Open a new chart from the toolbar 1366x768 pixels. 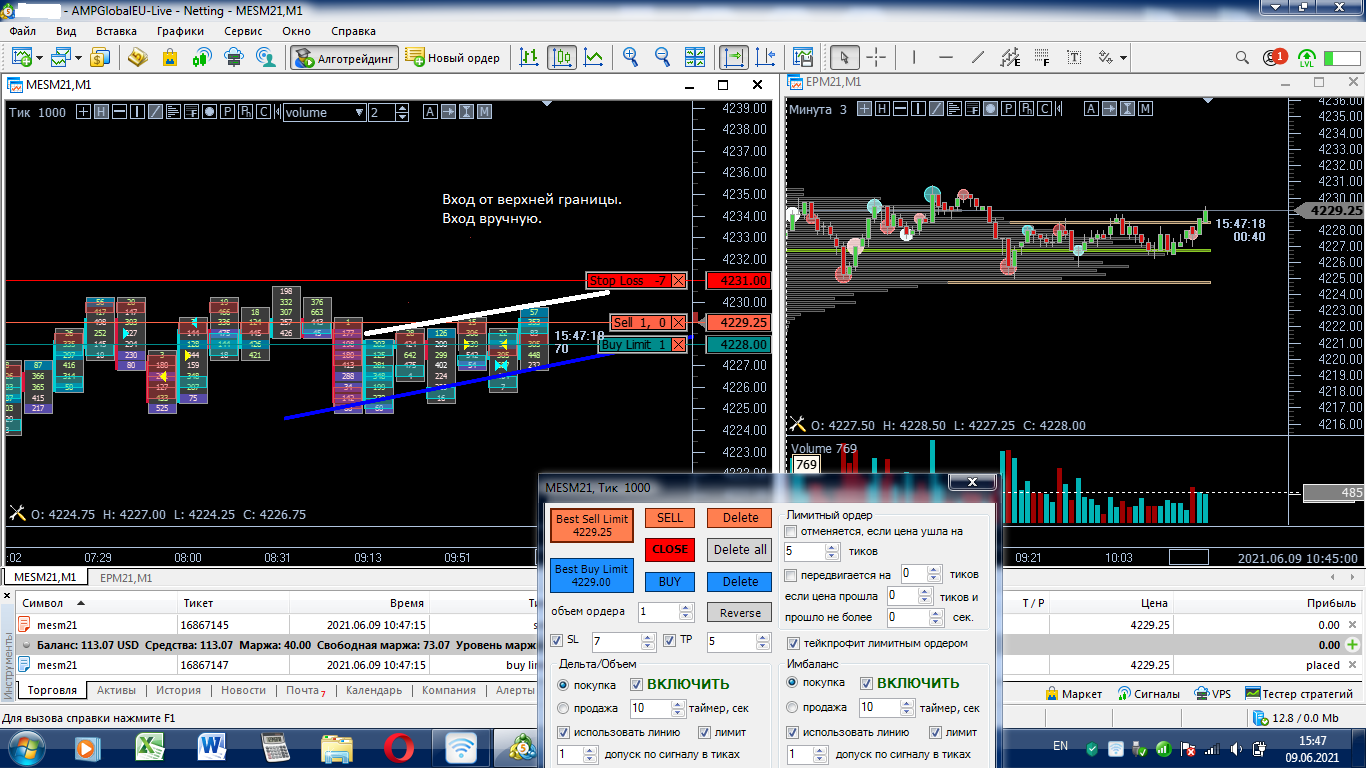coord(21,57)
